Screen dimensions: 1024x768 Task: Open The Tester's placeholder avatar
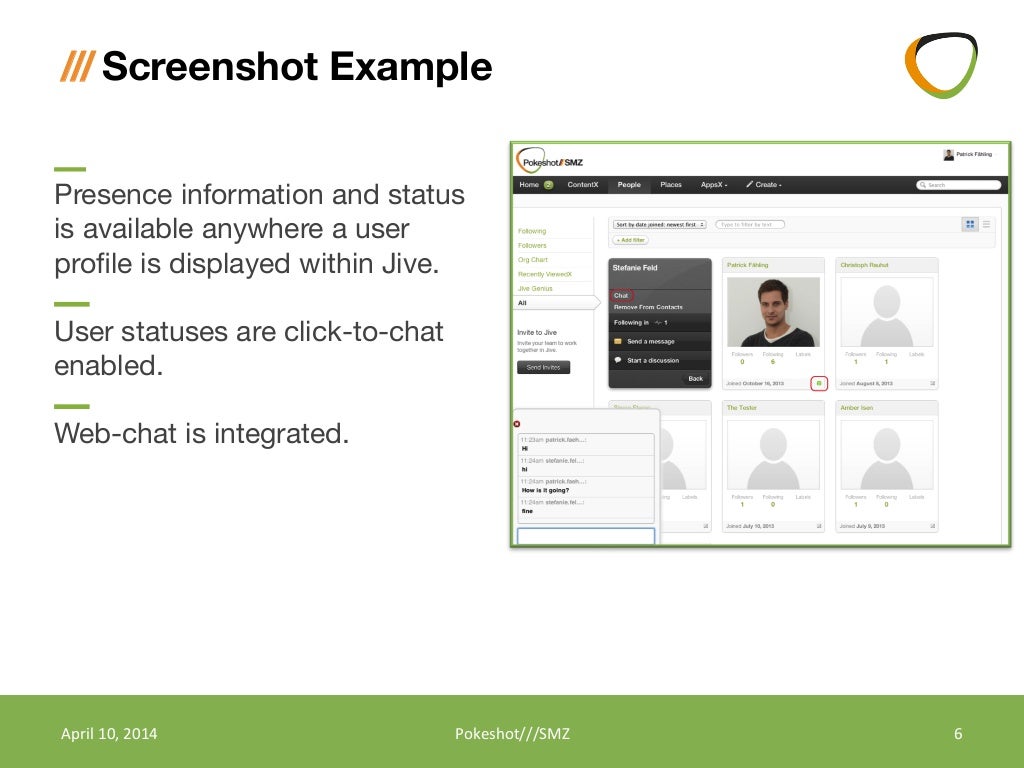click(x=773, y=455)
